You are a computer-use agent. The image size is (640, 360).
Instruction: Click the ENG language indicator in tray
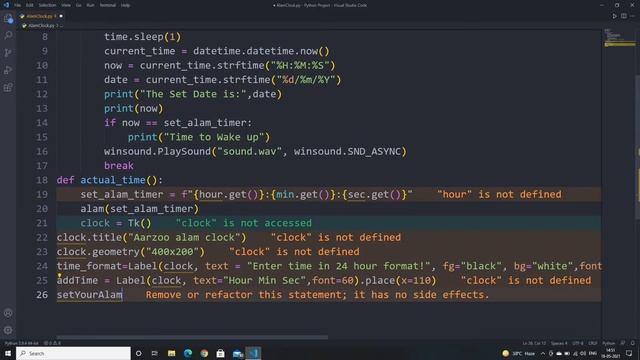point(593,353)
